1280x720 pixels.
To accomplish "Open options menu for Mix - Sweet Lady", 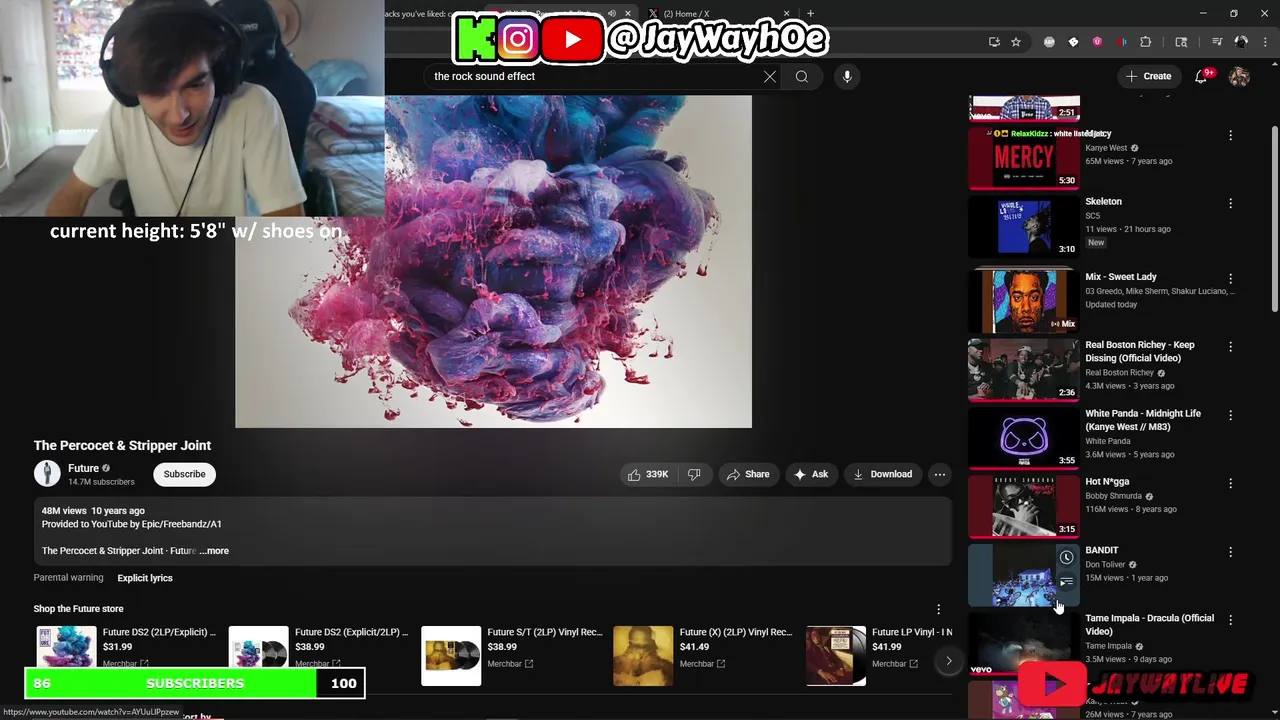I will 1231,278.
